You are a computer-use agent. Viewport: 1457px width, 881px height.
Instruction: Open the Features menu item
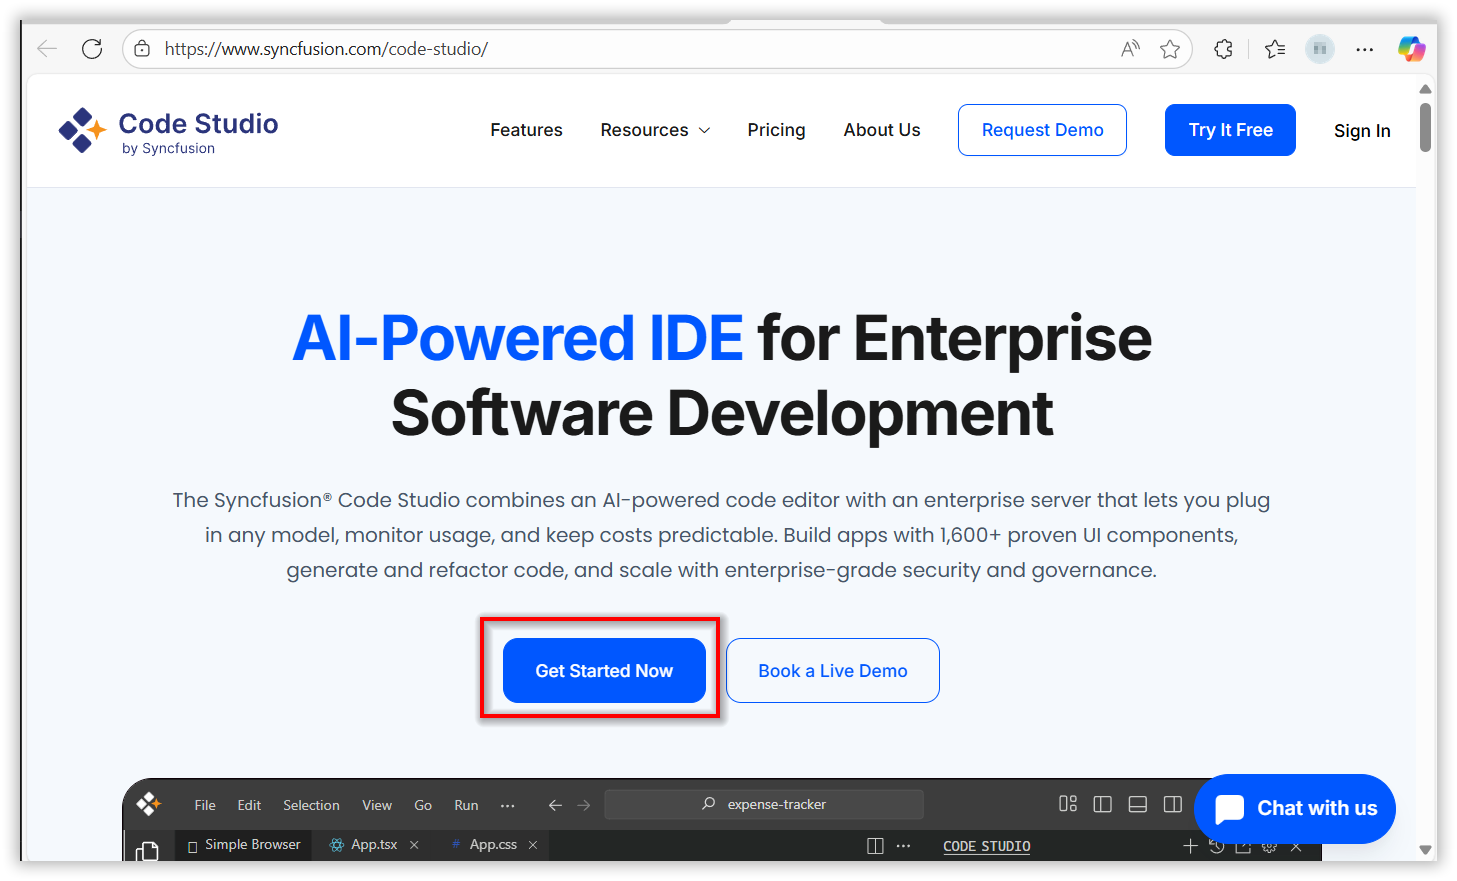526,130
